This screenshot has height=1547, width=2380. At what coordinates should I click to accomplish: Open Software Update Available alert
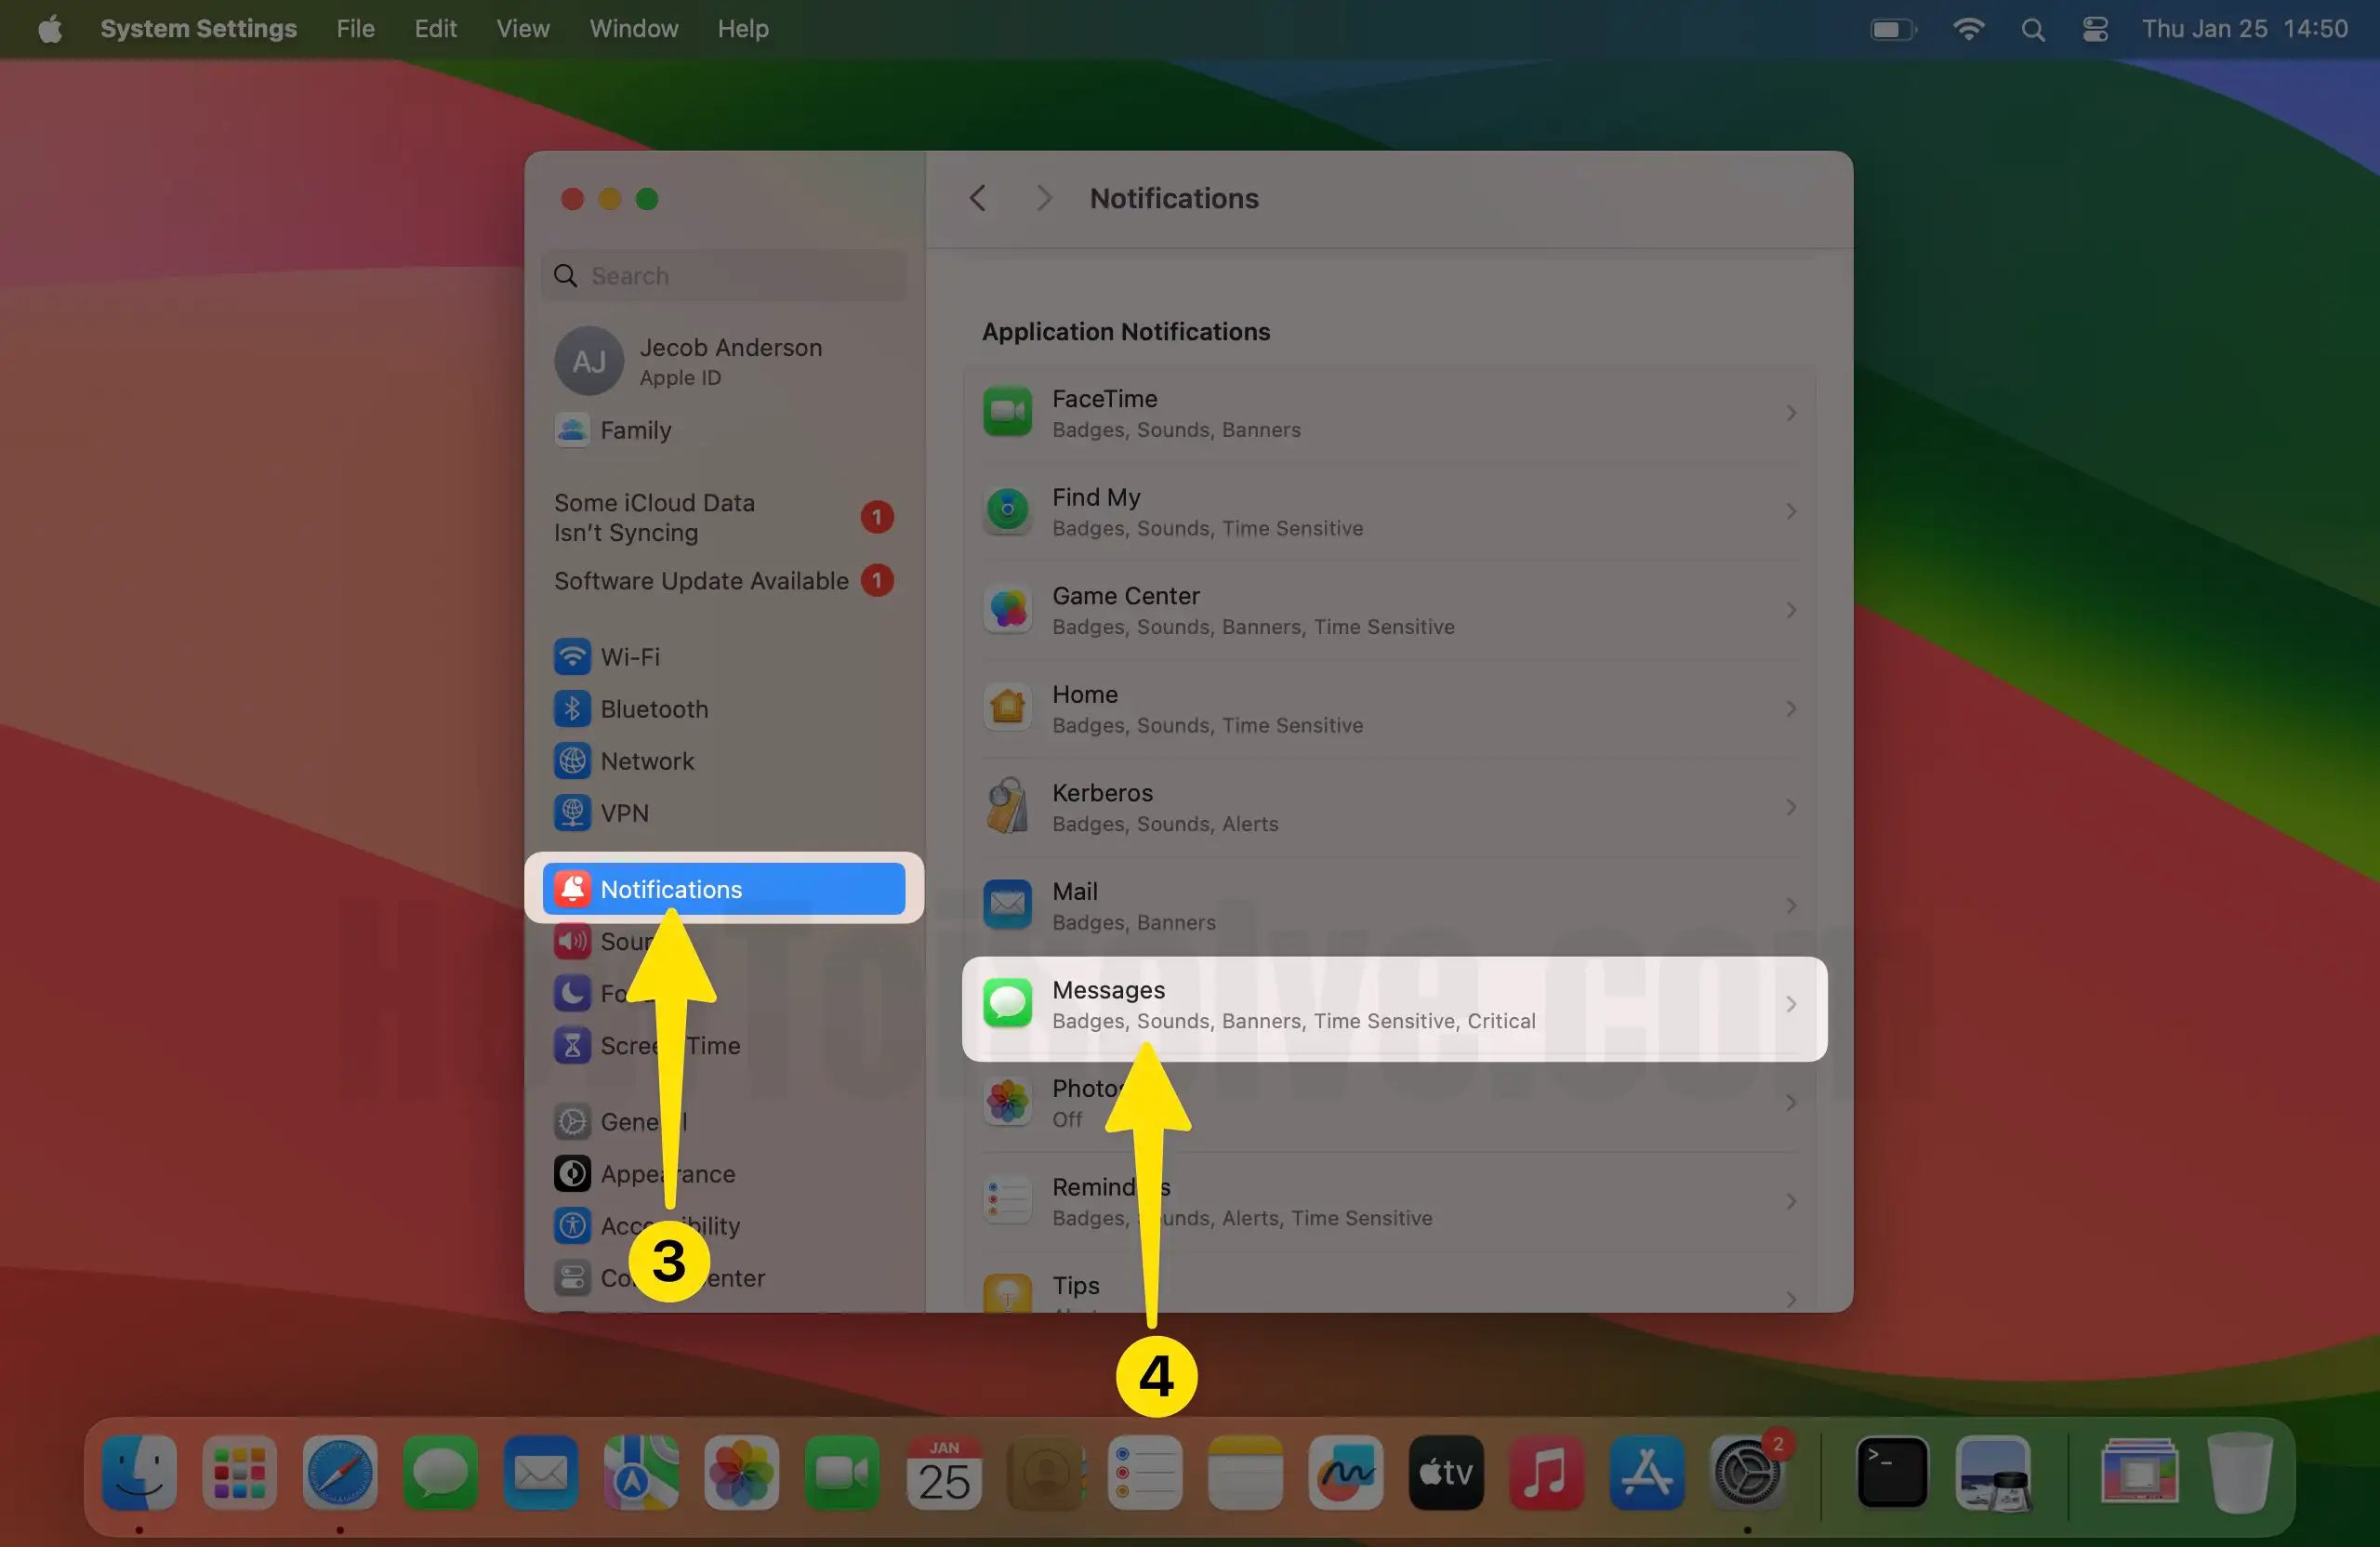click(723, 580)
